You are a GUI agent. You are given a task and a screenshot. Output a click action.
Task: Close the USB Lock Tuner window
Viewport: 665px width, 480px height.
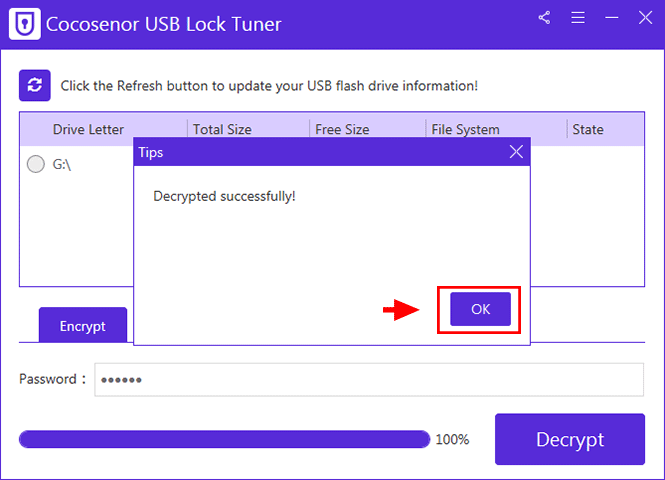645,18
